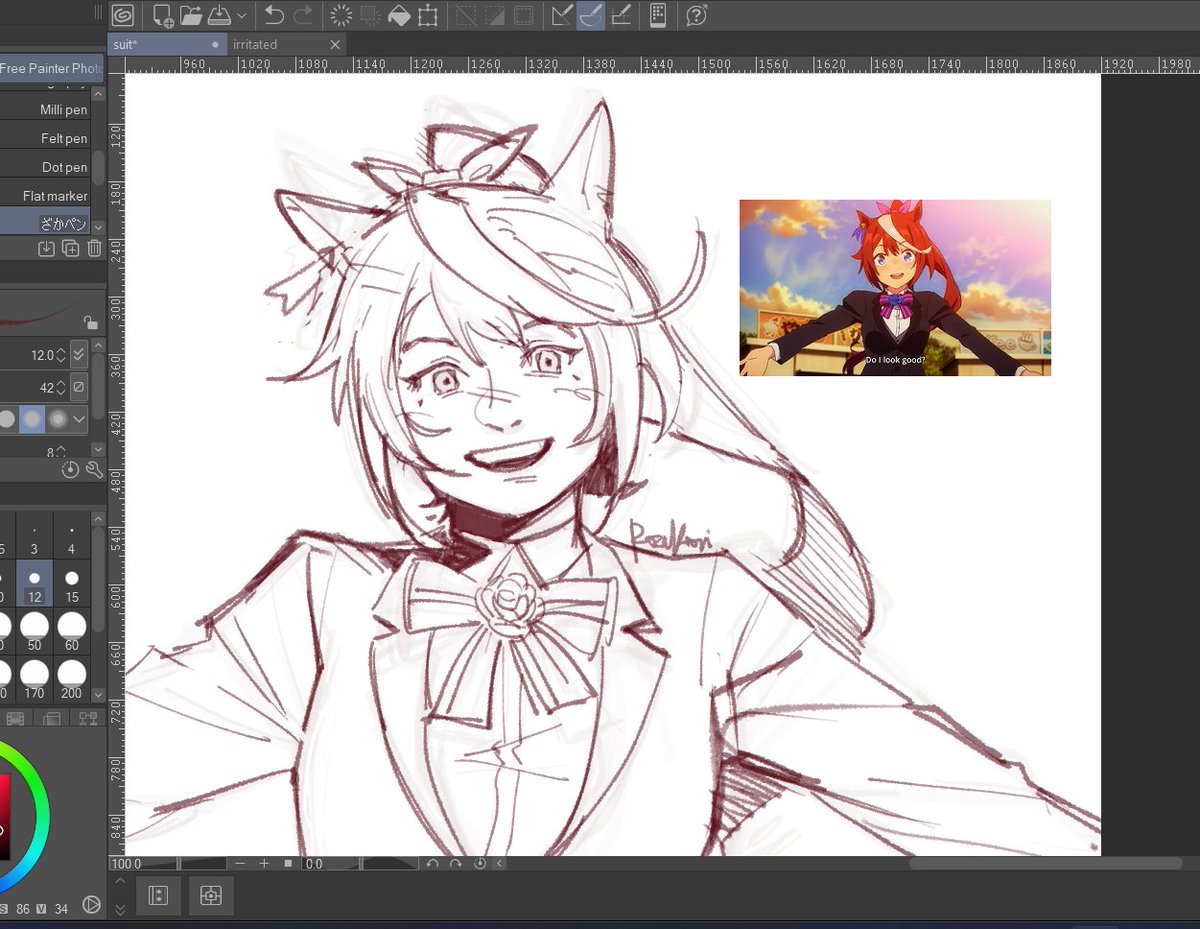Invert the selected area icon
The image size is (1200, 929).
point(494,15)
